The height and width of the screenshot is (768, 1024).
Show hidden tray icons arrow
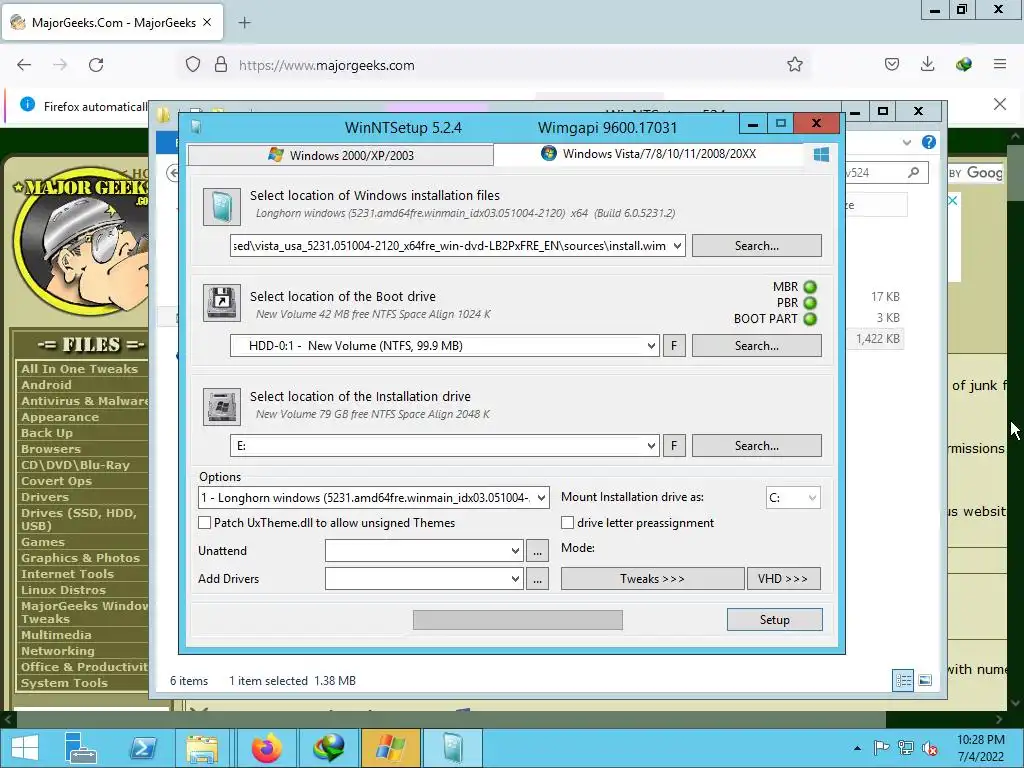[857, 748]
